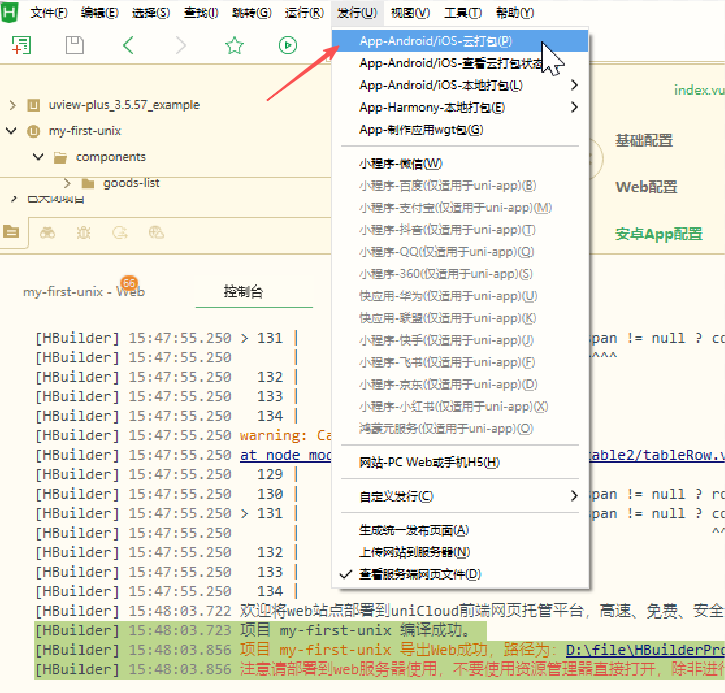Screen dimensions: 725x693
Task: Collapse the my-first-unix project chevron
Action: [11, 131]
